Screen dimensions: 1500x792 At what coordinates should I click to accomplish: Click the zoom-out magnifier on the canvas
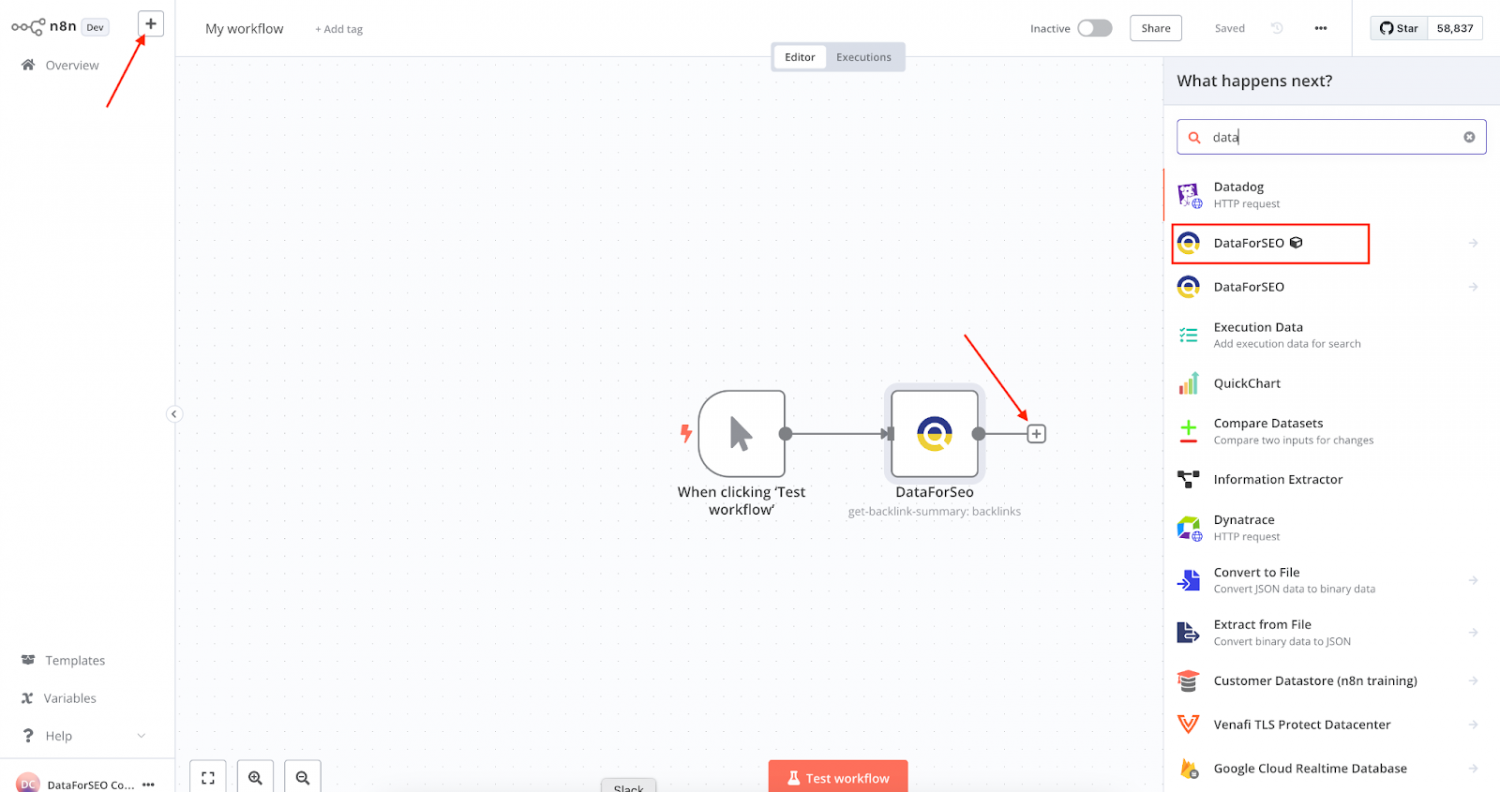pyautogui.click(x=303, y=777)
